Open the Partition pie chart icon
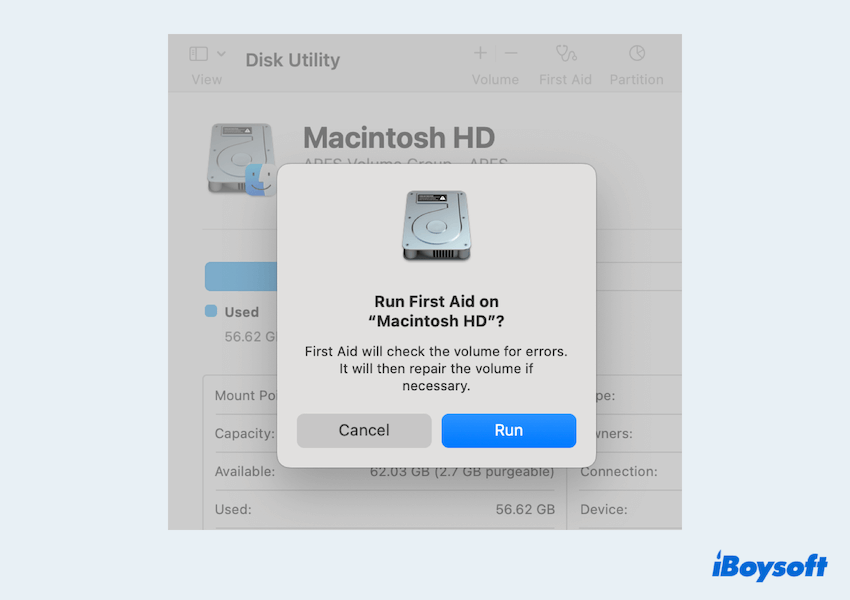850x600 pixels. [636, 53]
